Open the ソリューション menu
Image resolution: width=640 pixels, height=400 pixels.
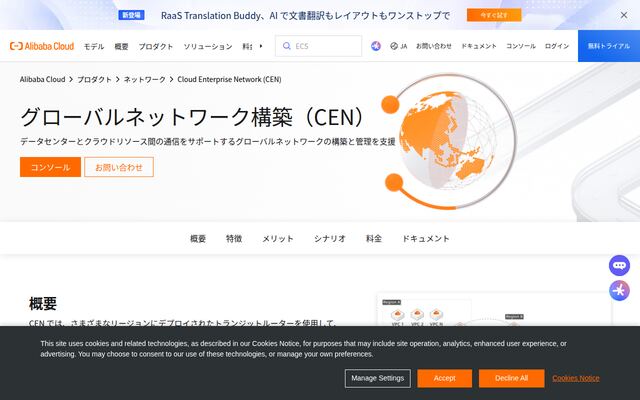coord(208,47)
